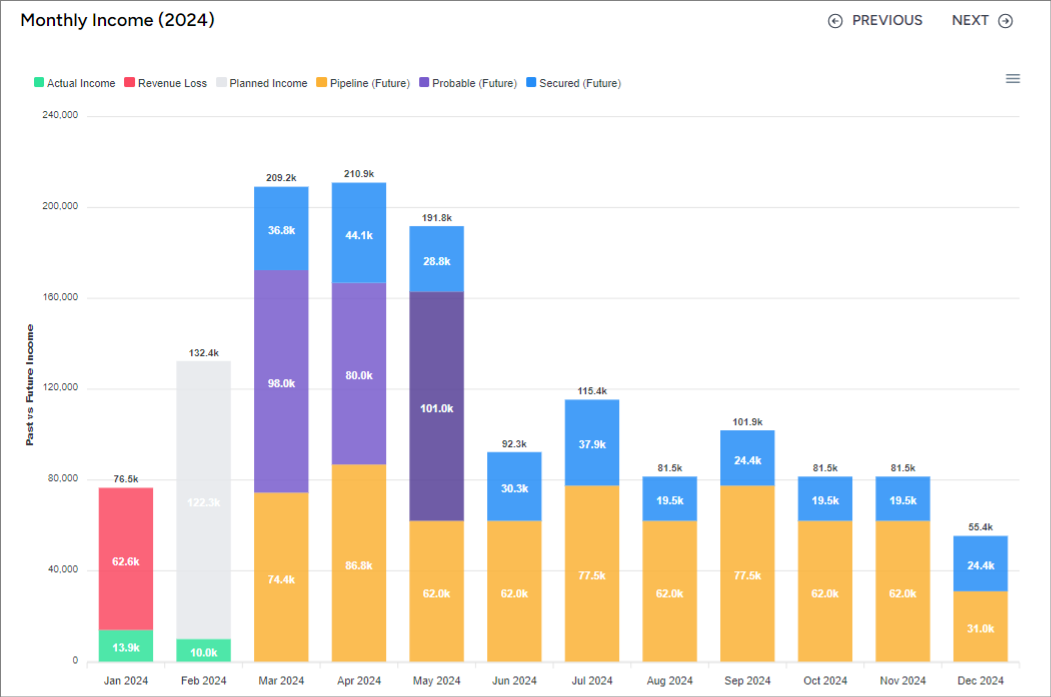Click the green 13.9k January actual segment
Screen dimensions: 1051x697
coord(126,646)
